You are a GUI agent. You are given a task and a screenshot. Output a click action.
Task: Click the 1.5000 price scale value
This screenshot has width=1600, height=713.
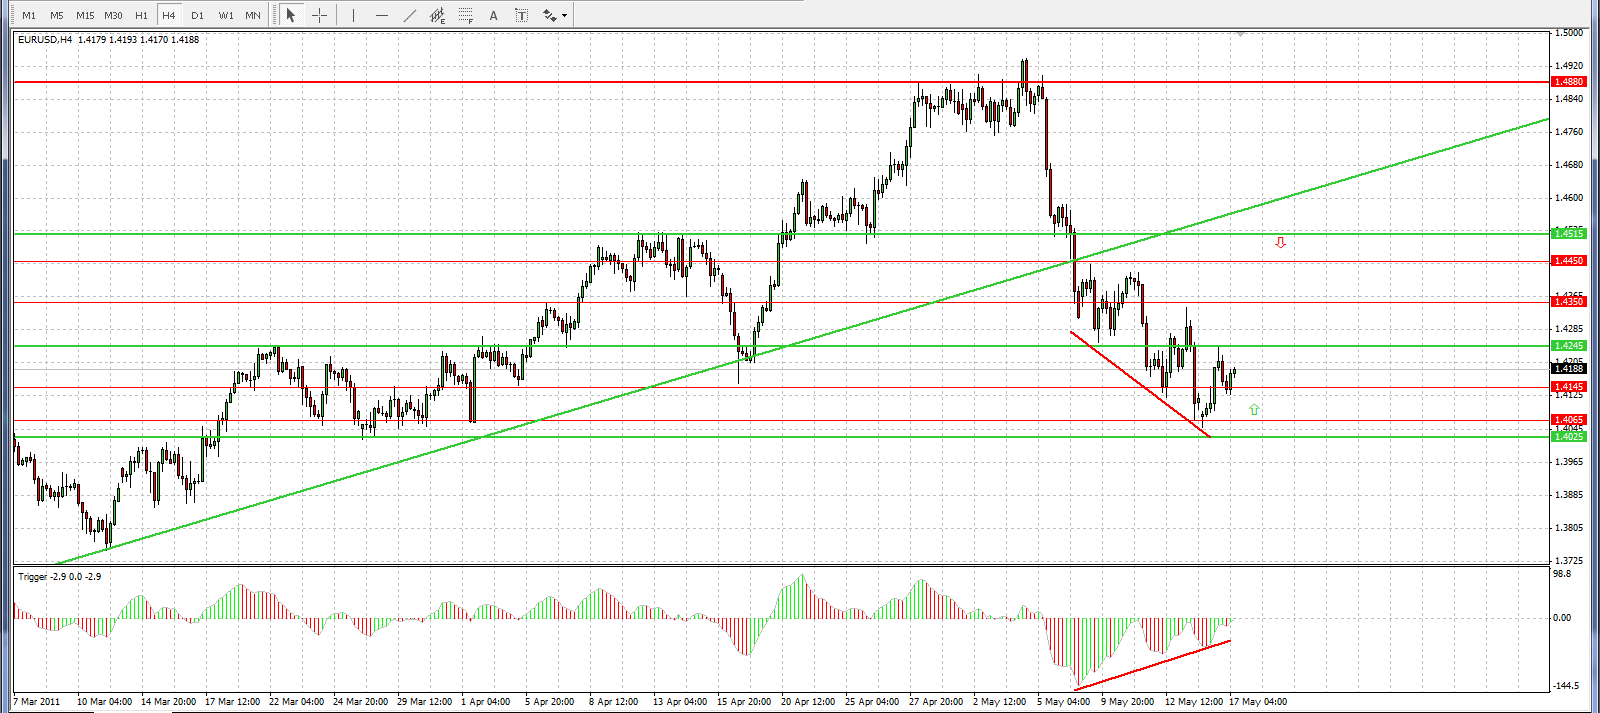1569,33
